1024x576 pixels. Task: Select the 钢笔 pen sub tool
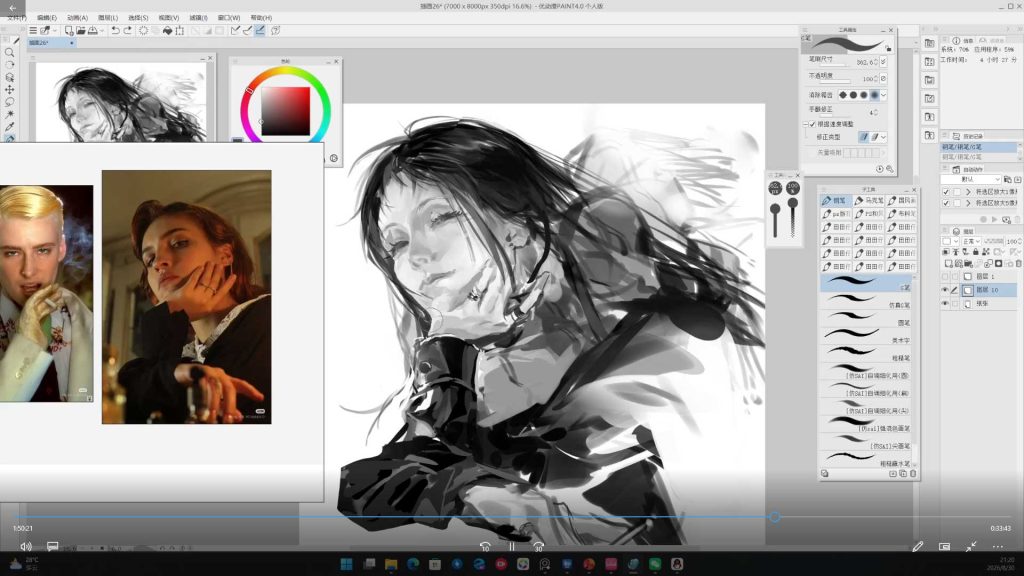(835, 200)
